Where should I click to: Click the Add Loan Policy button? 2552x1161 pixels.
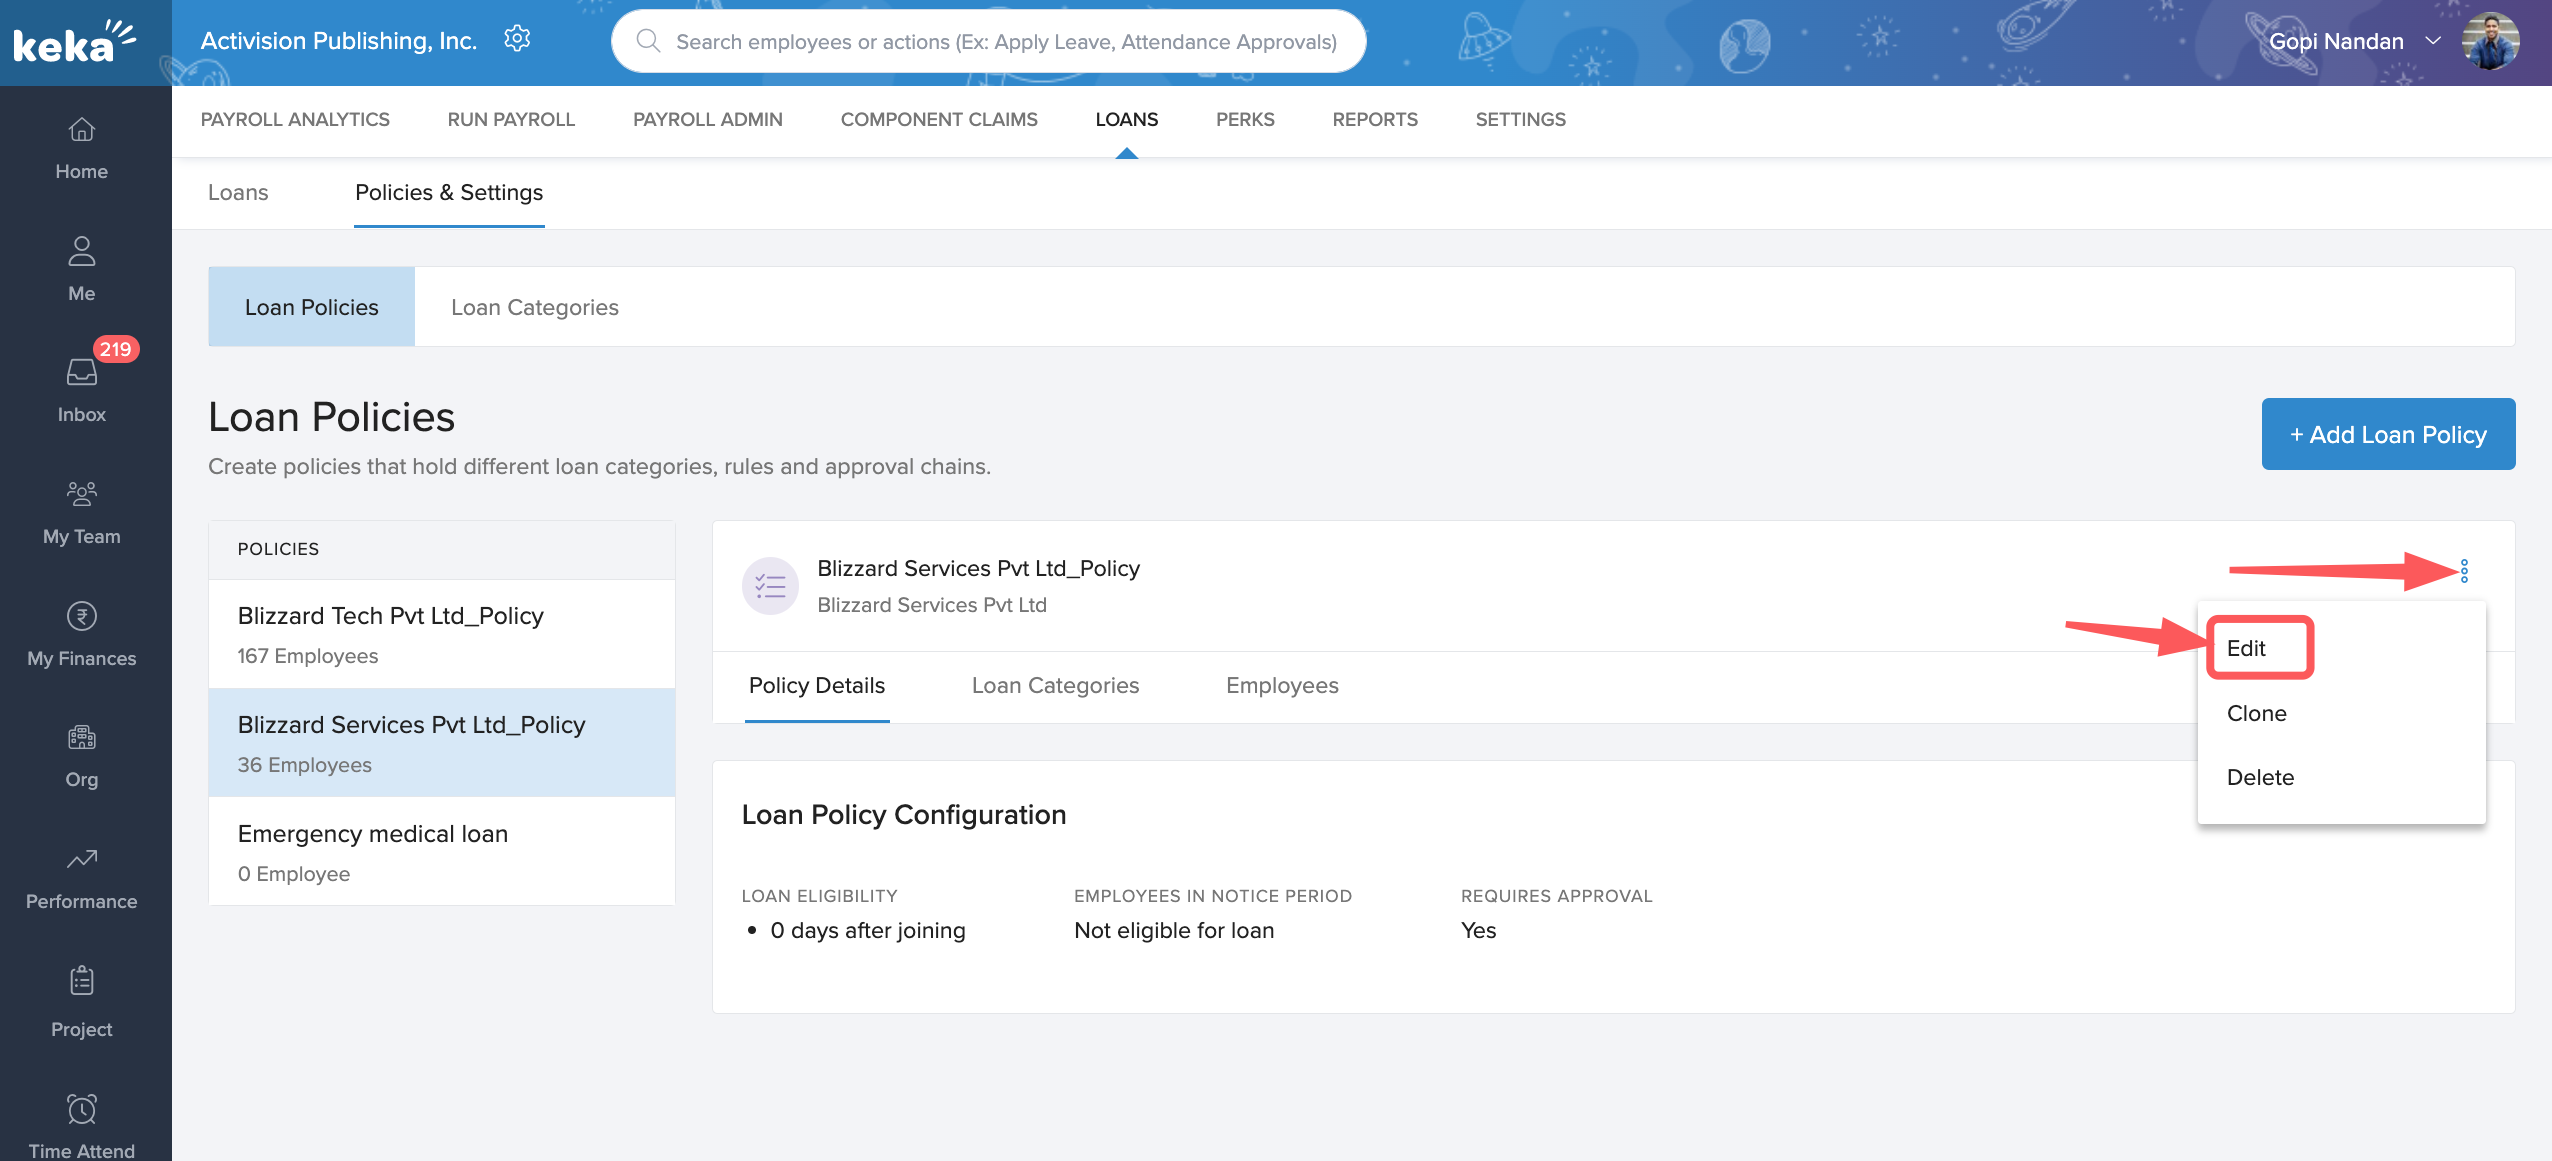[2388, 434]
